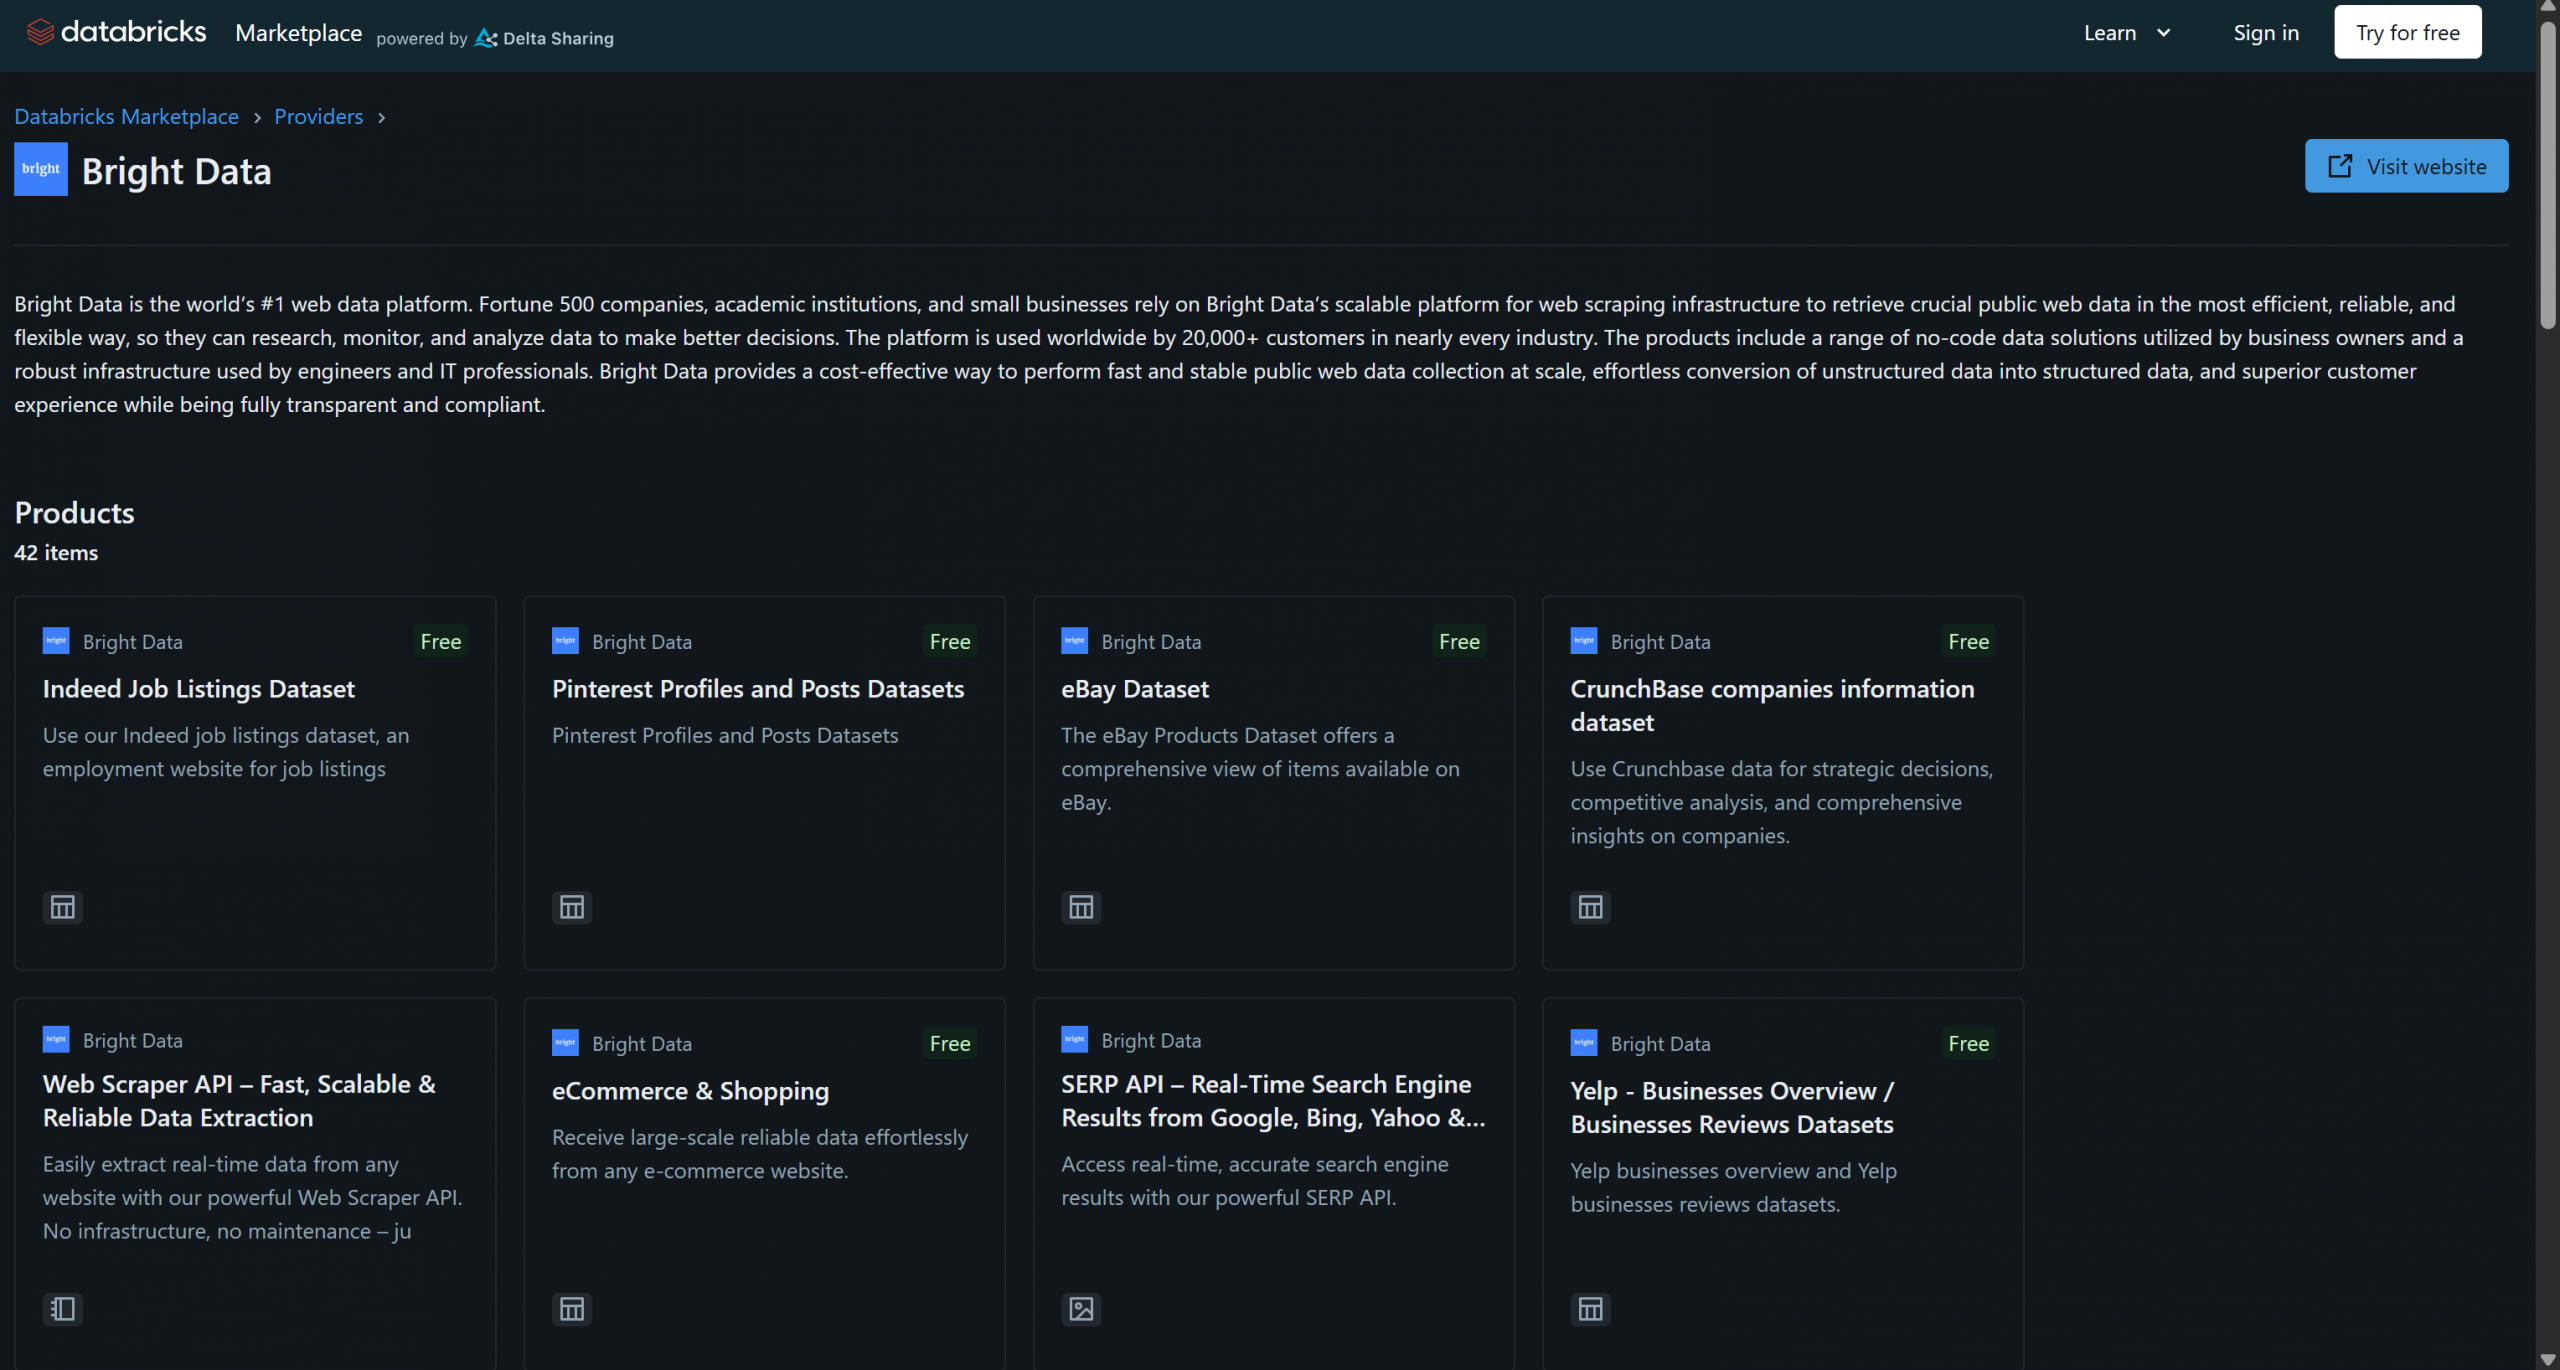Click table icon on Yelp Businesses card
2560x1370 pixels.
click(x=1590, y=1309)
